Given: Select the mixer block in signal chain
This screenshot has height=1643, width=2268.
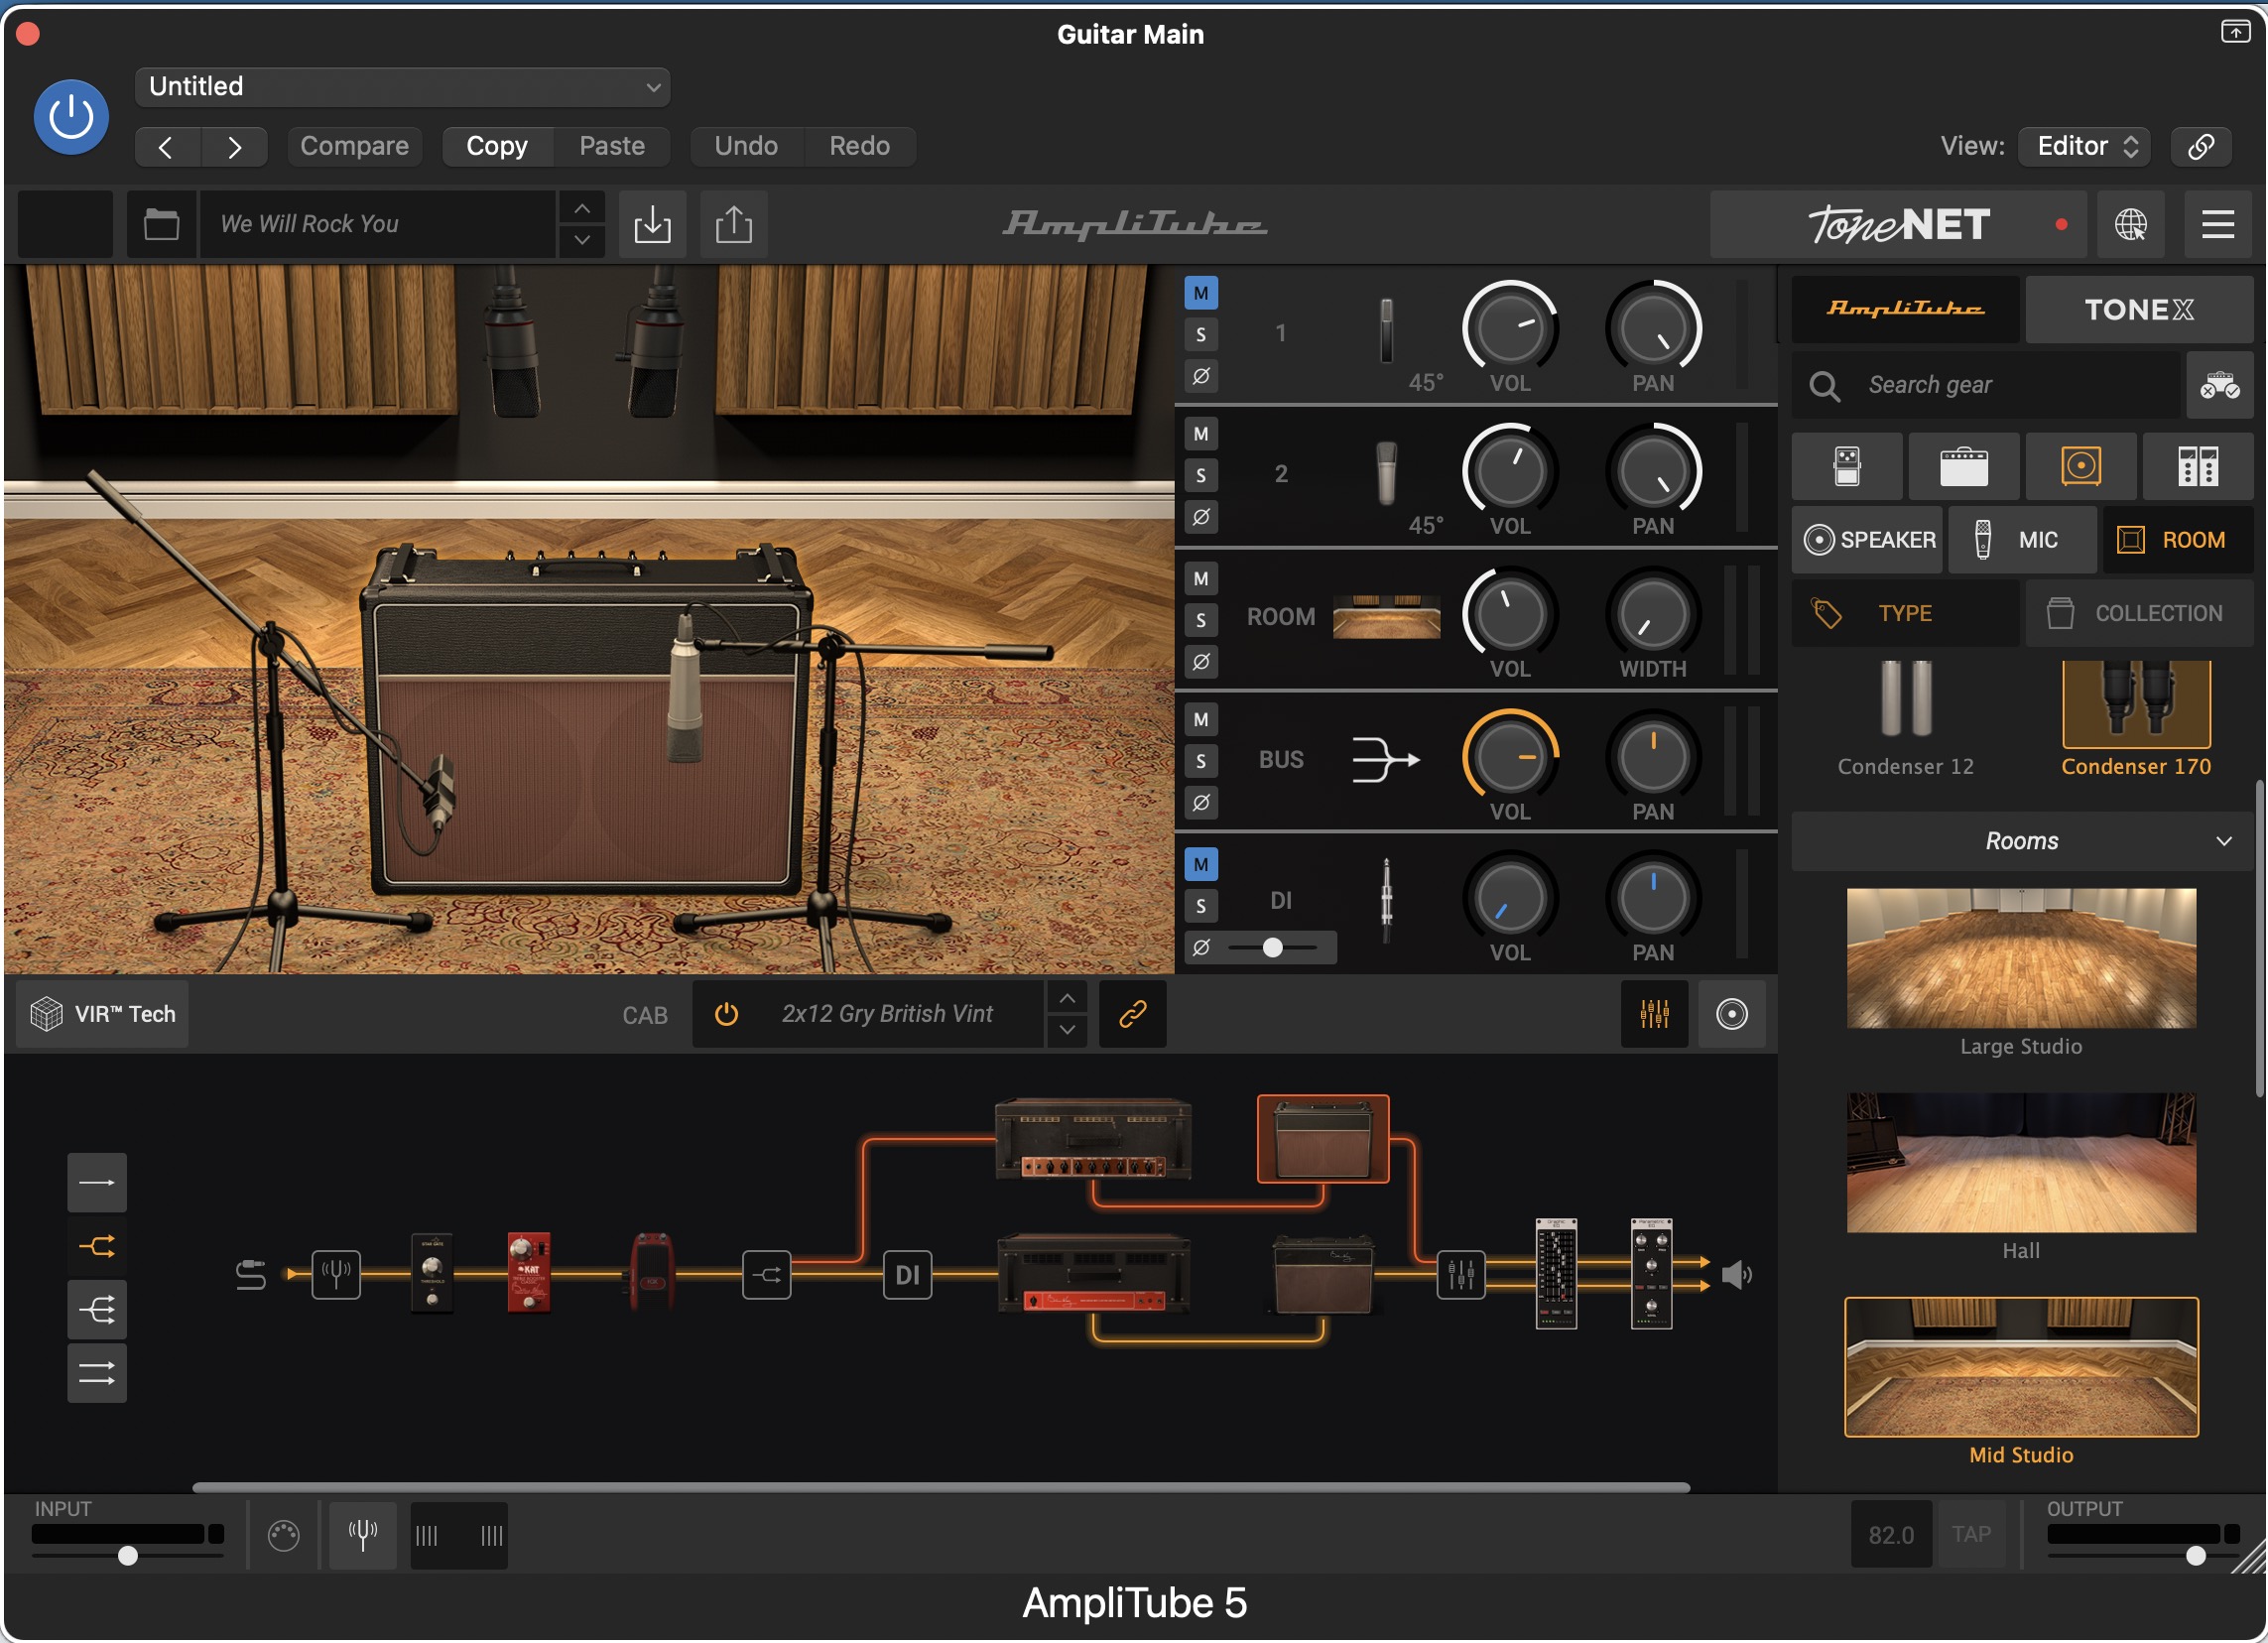Looking at the screenshot, I should (1461, 1275).
